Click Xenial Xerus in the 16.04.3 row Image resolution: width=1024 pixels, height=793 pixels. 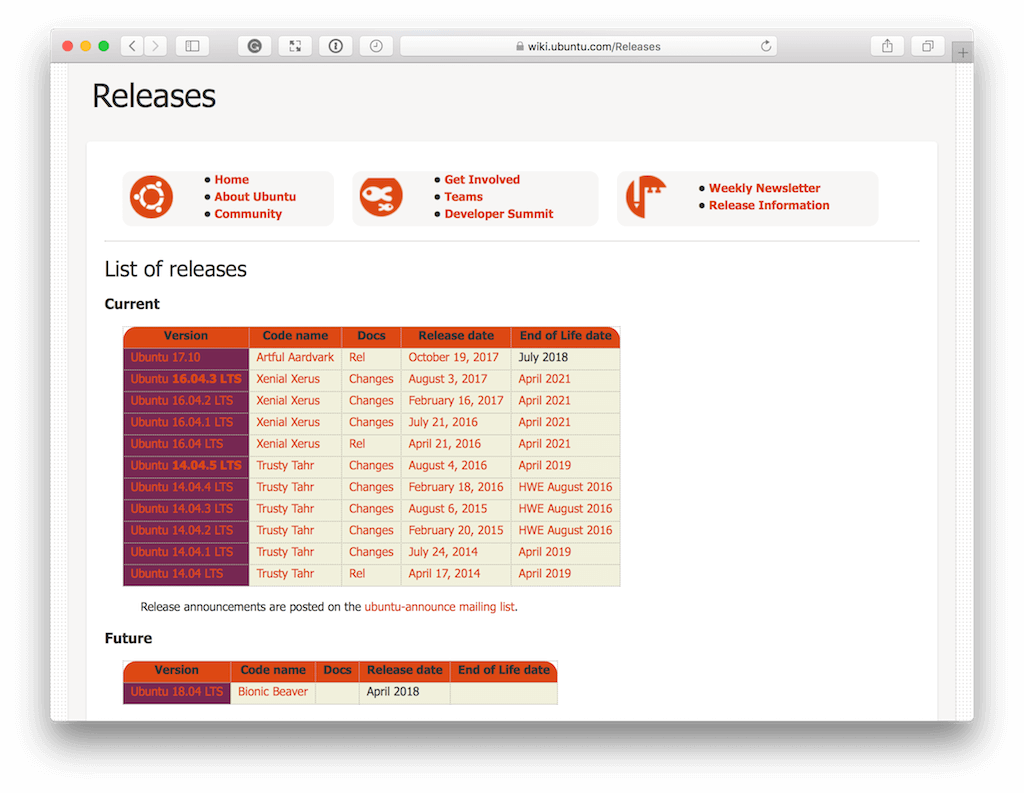288,379
